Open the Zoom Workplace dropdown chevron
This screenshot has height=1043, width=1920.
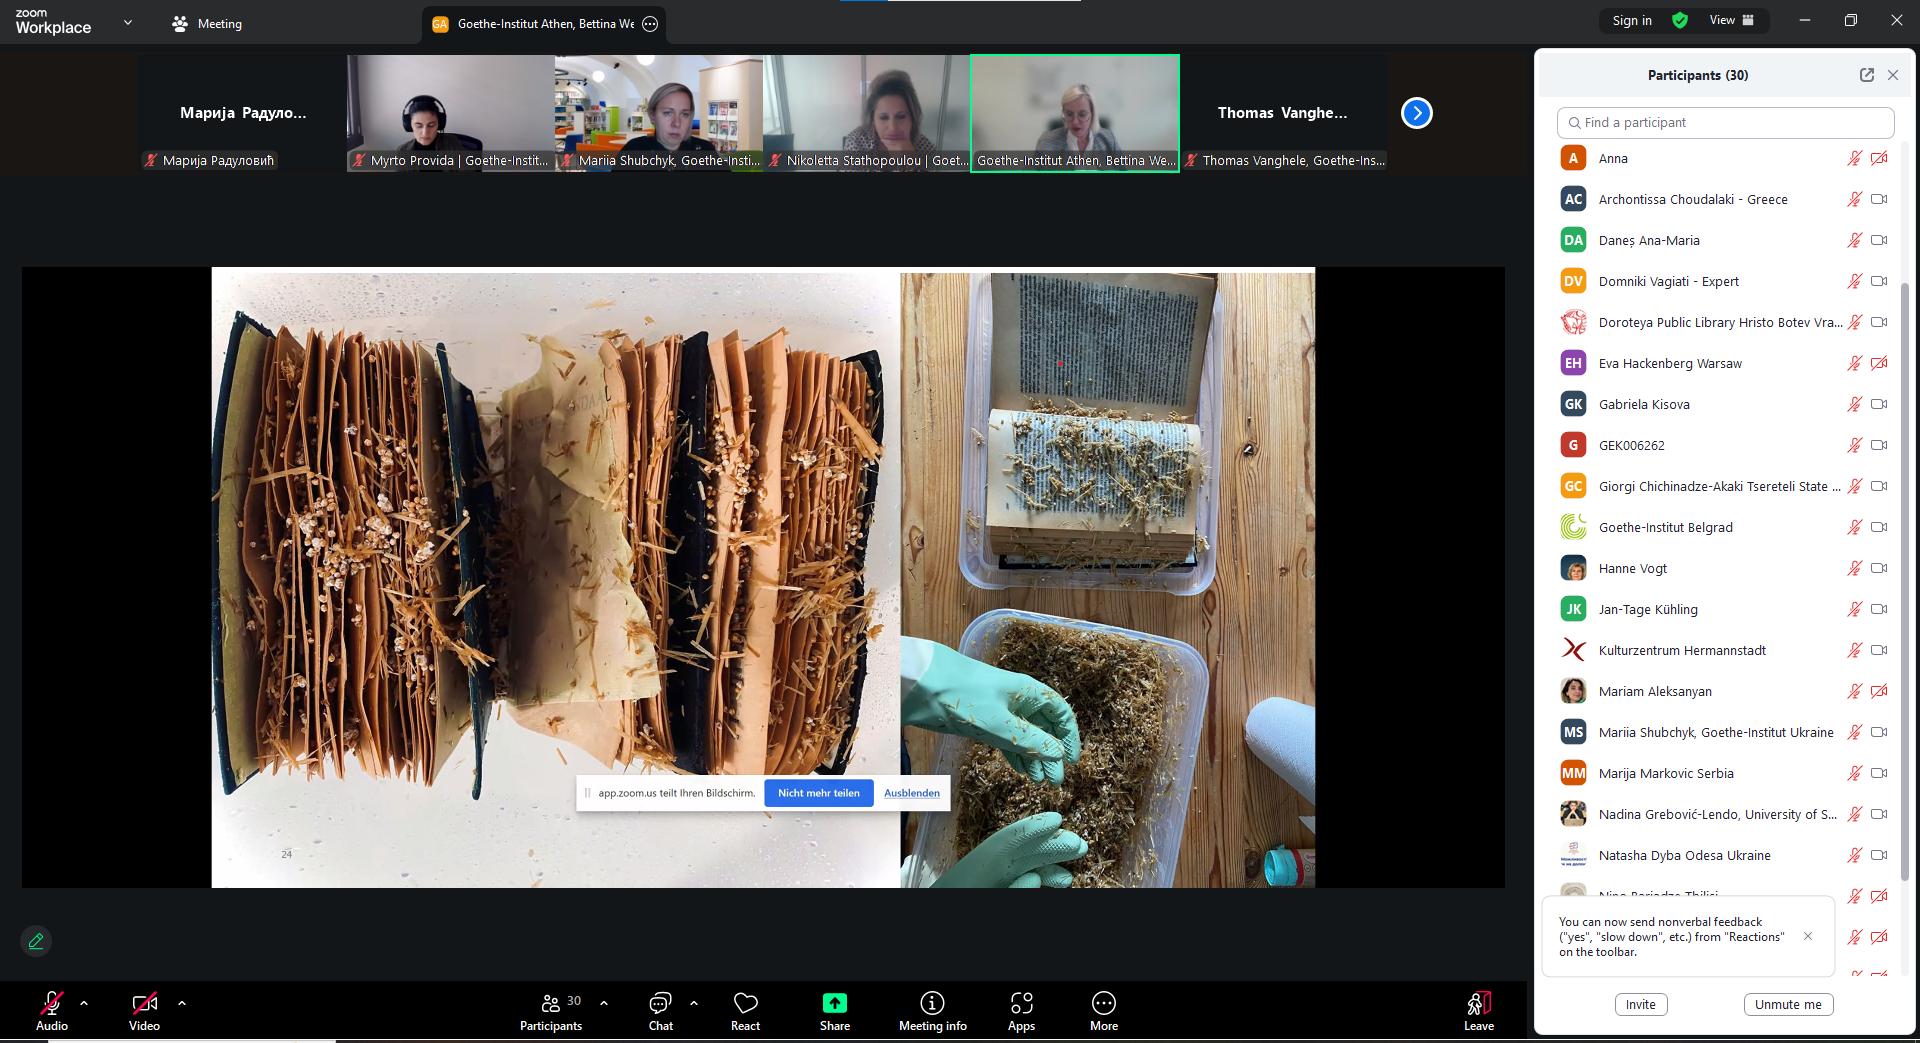click(127, 22)
